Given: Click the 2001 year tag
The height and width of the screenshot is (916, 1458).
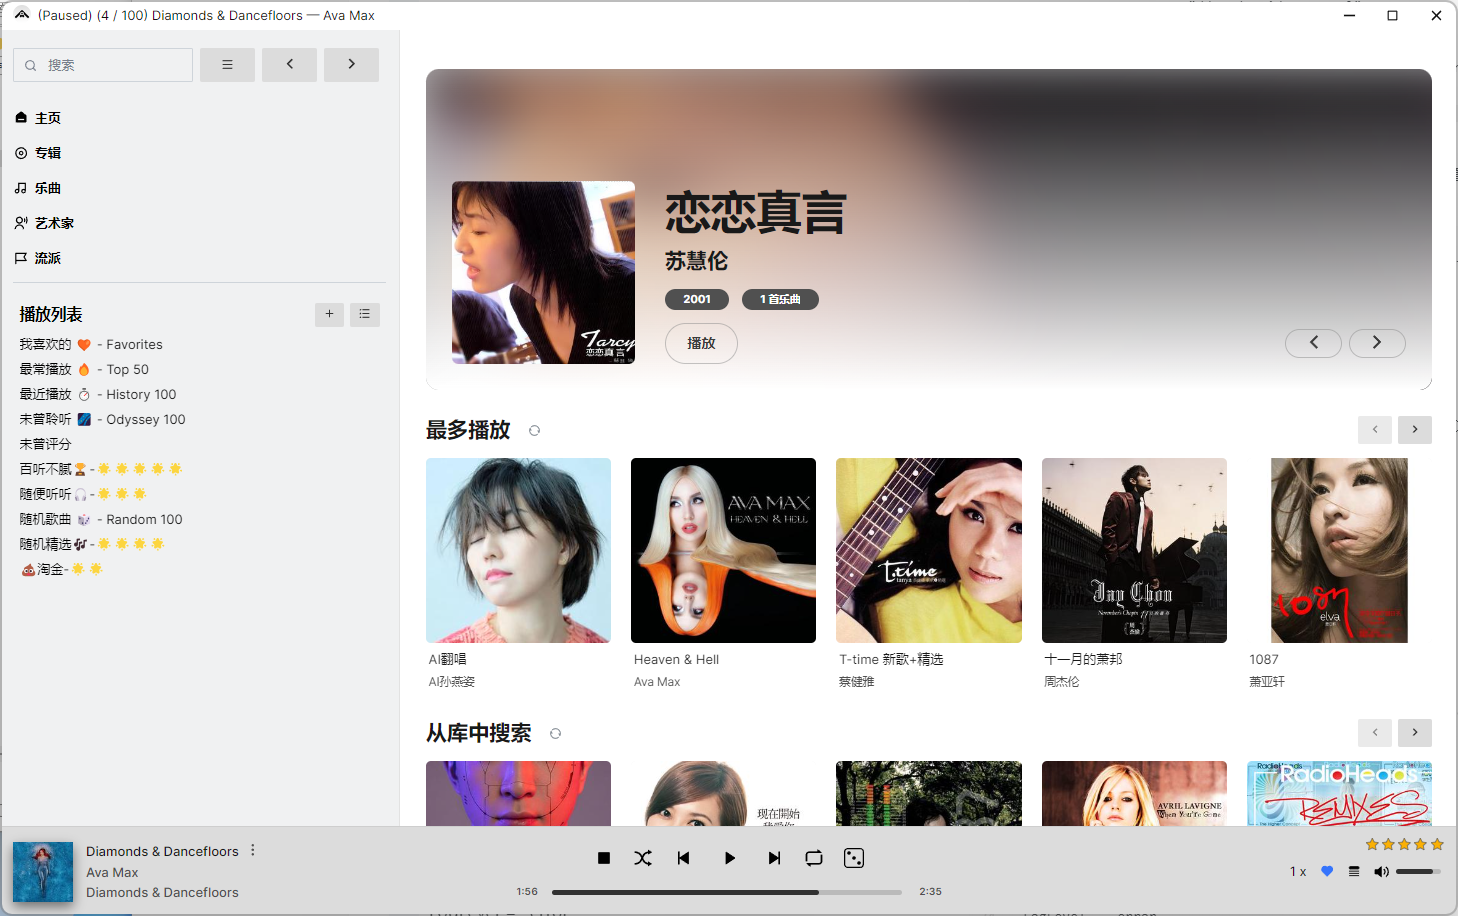Looking at the screenshot, I should [x=697, y=299].
